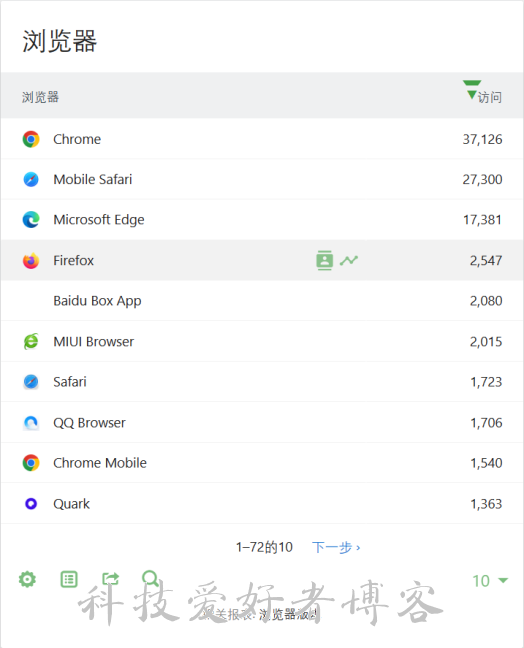This screenshot has width=524, height=648.
Task: Open search magnifier icon in footer
Action: click(150, 578)
